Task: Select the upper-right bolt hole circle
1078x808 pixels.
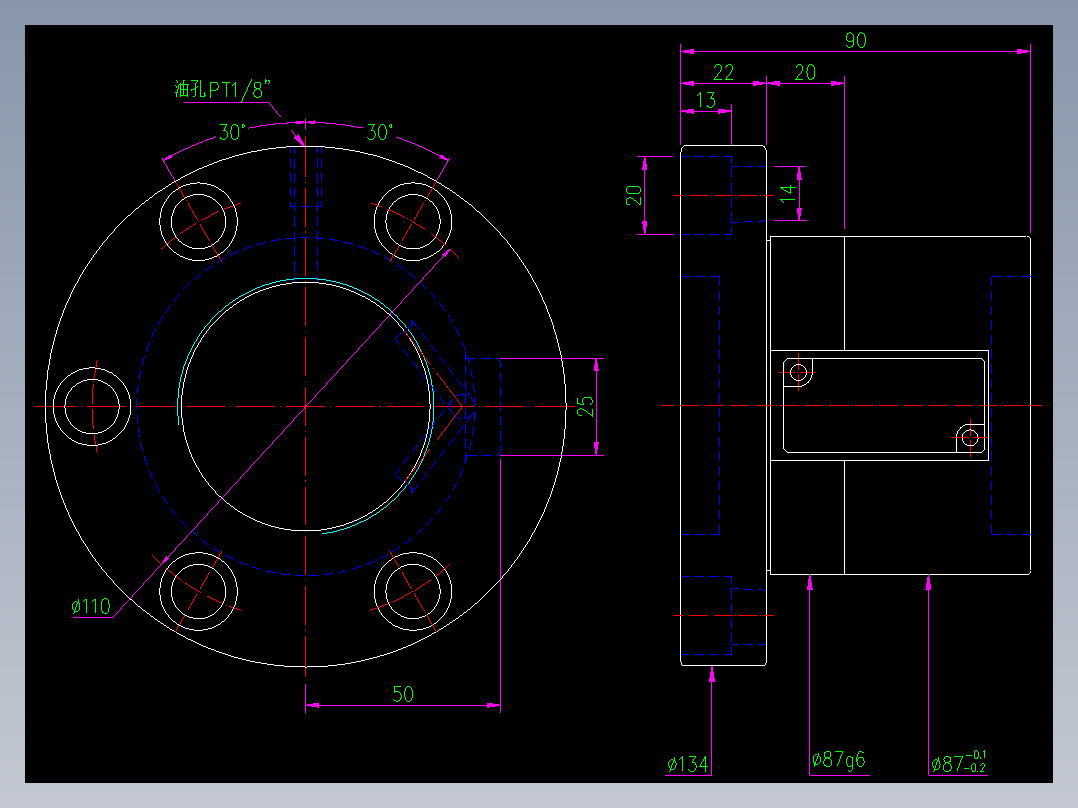Action: pos(412,221)
